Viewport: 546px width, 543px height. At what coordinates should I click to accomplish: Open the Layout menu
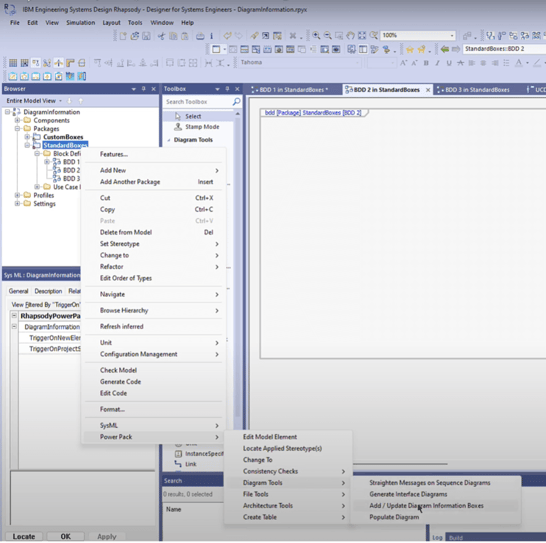tap(111, 23)
